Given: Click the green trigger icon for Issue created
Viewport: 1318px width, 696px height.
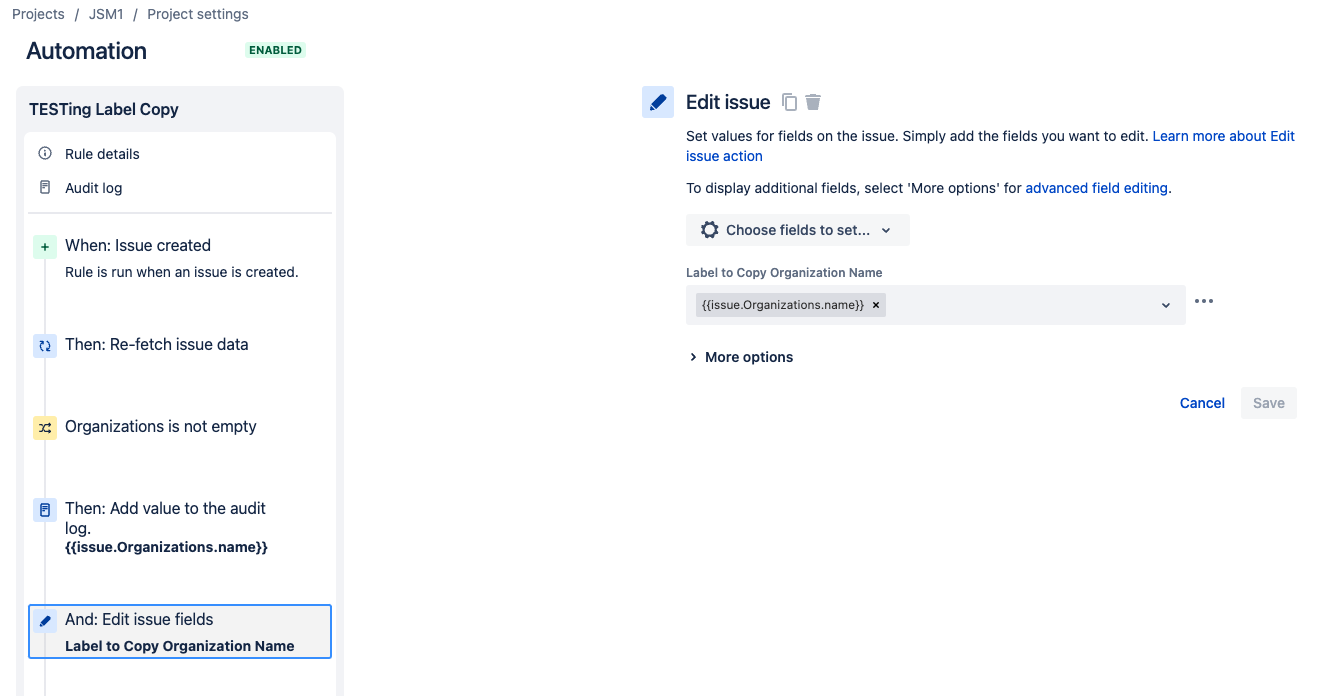Looking at the screenshot, I should [x=44, y=245].
